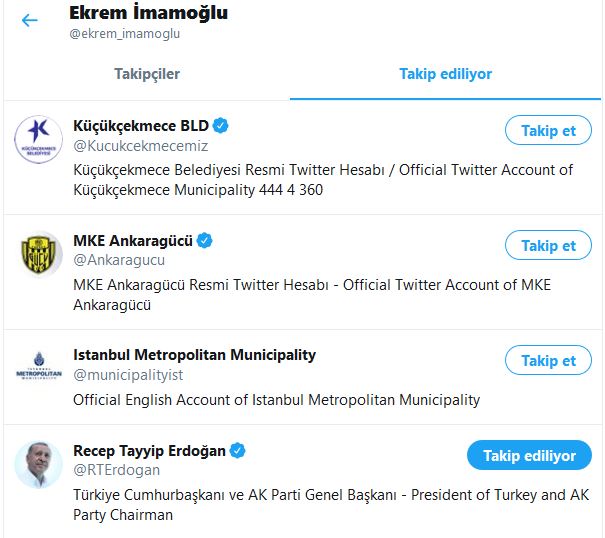This screenshot has height=538, width=605.
Task: Click the Ekrem İmamoğlu header name
Action: [149, 13]
